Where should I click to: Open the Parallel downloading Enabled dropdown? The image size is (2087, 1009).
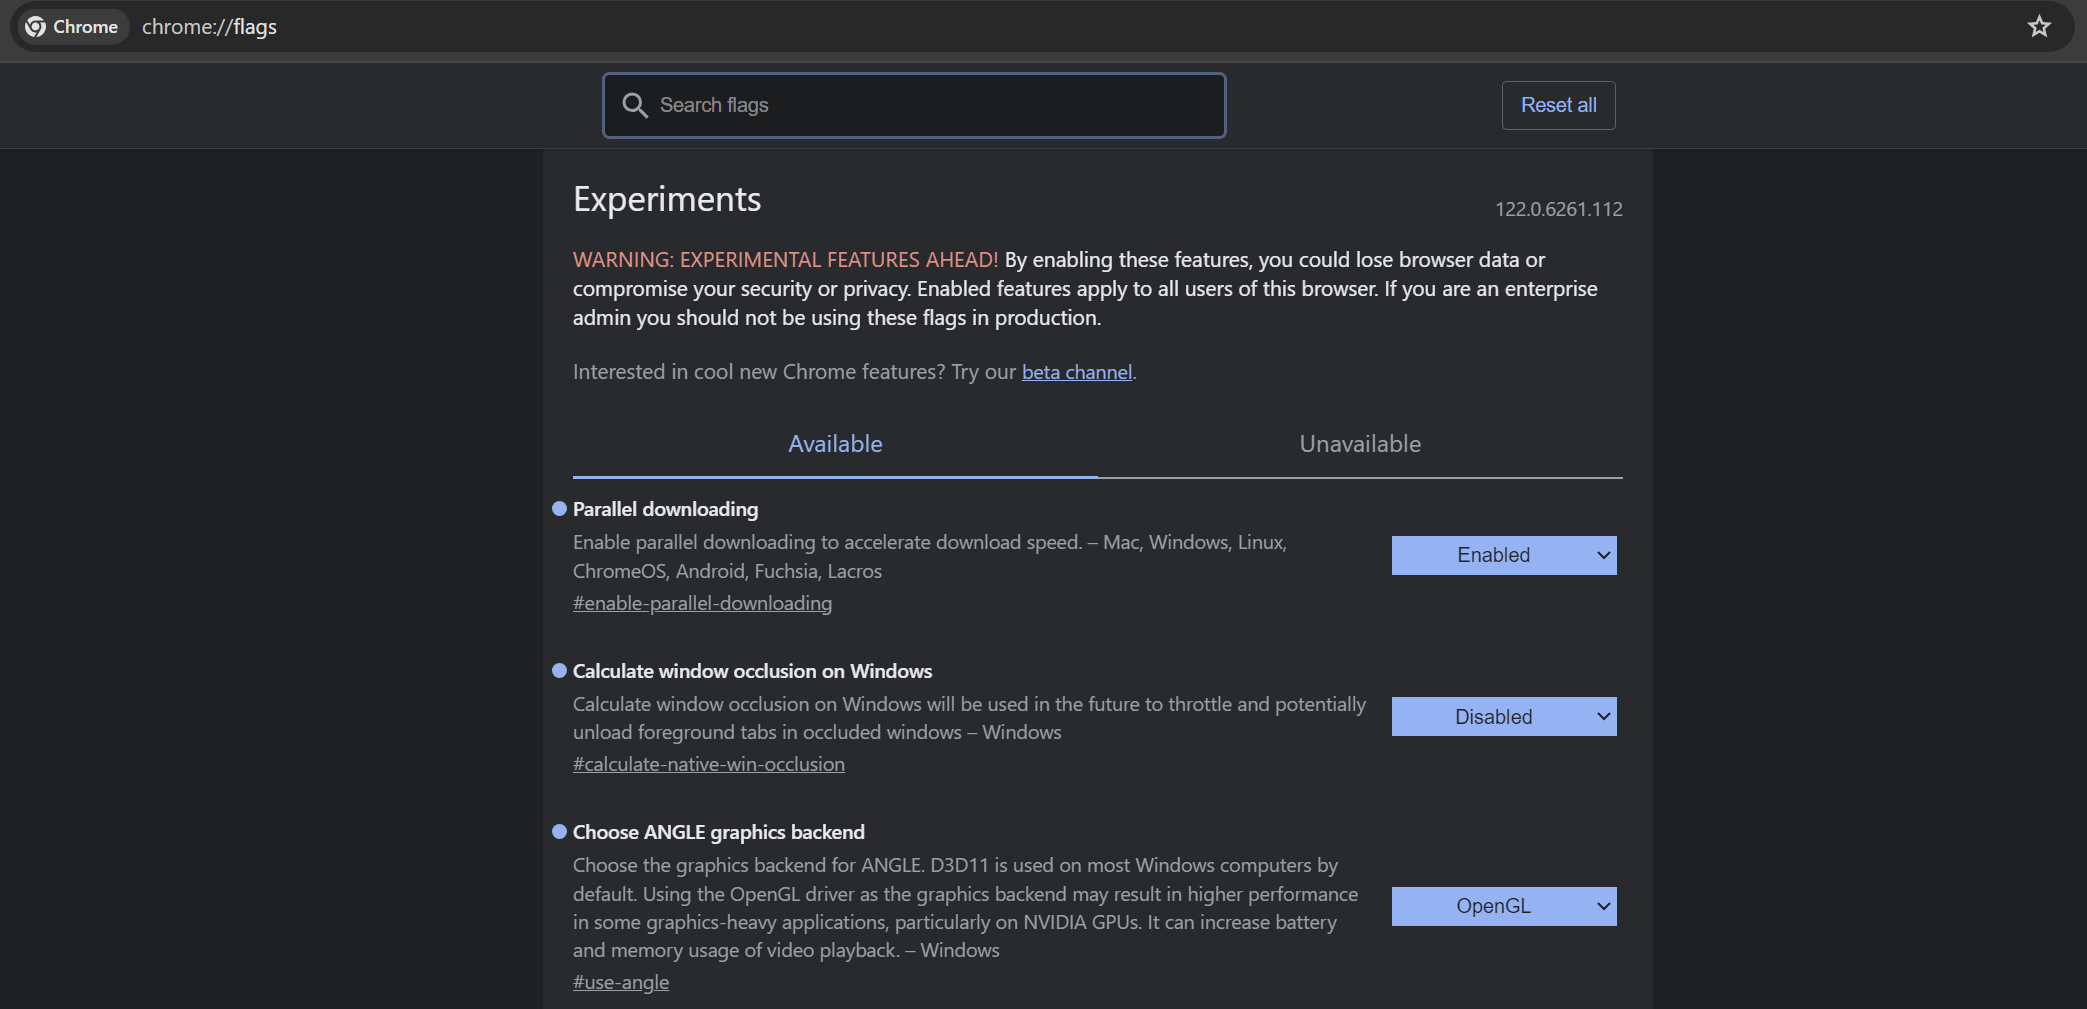click(1504, 555)
